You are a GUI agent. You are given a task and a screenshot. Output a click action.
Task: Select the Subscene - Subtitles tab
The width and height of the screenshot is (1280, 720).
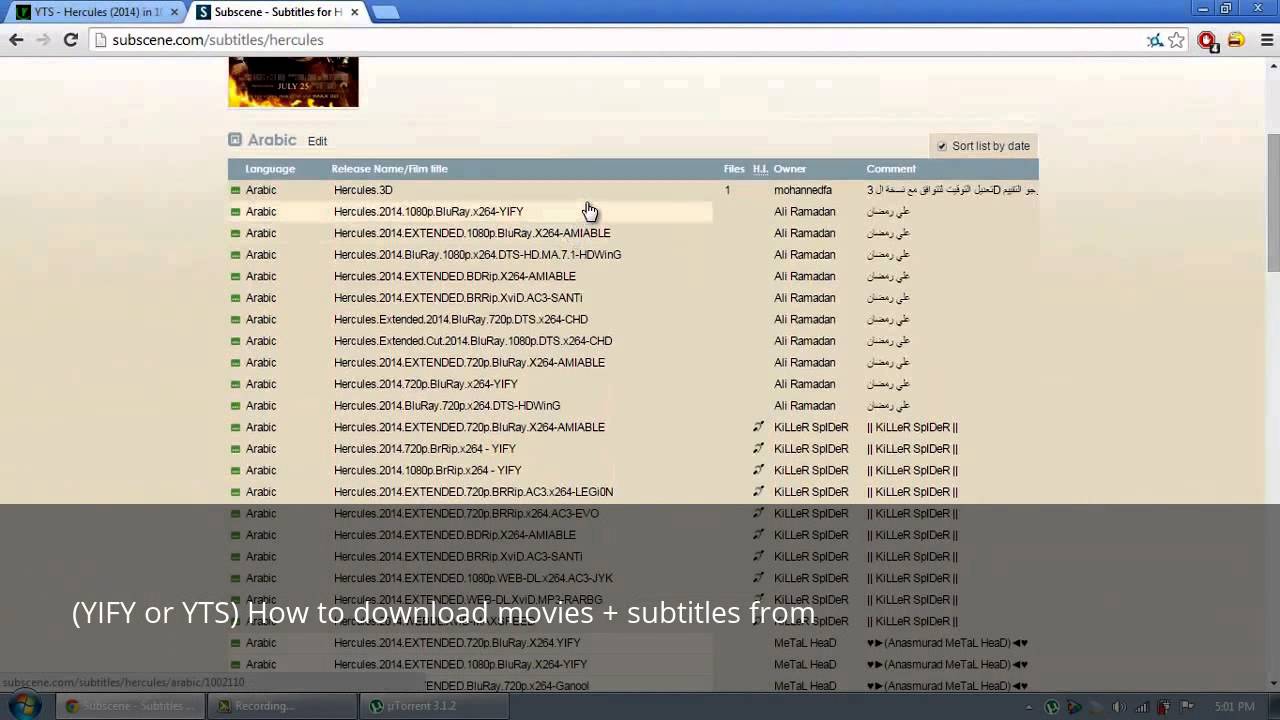point(277,12)
